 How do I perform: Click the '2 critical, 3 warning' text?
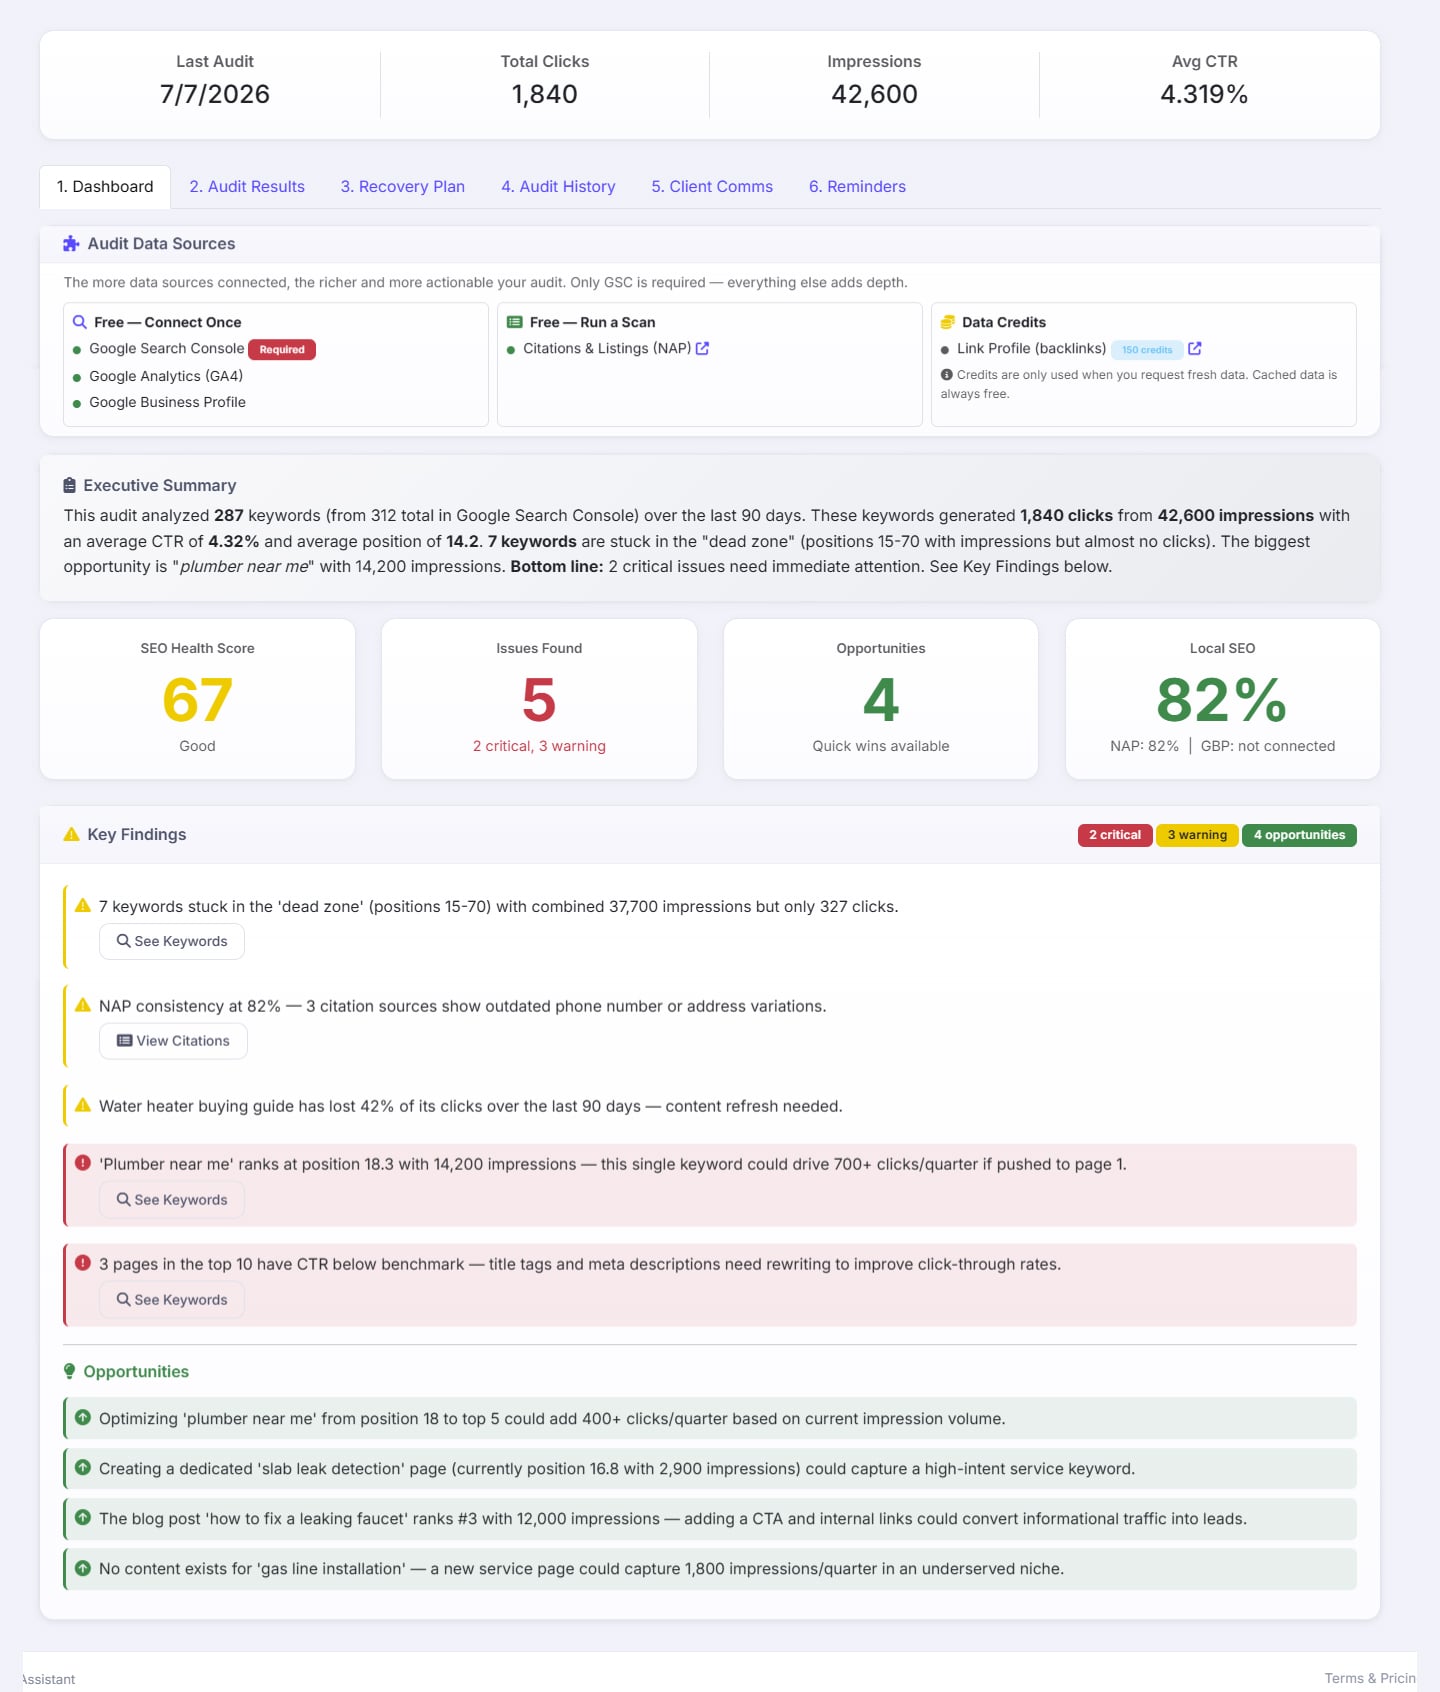tap(539, 746)
